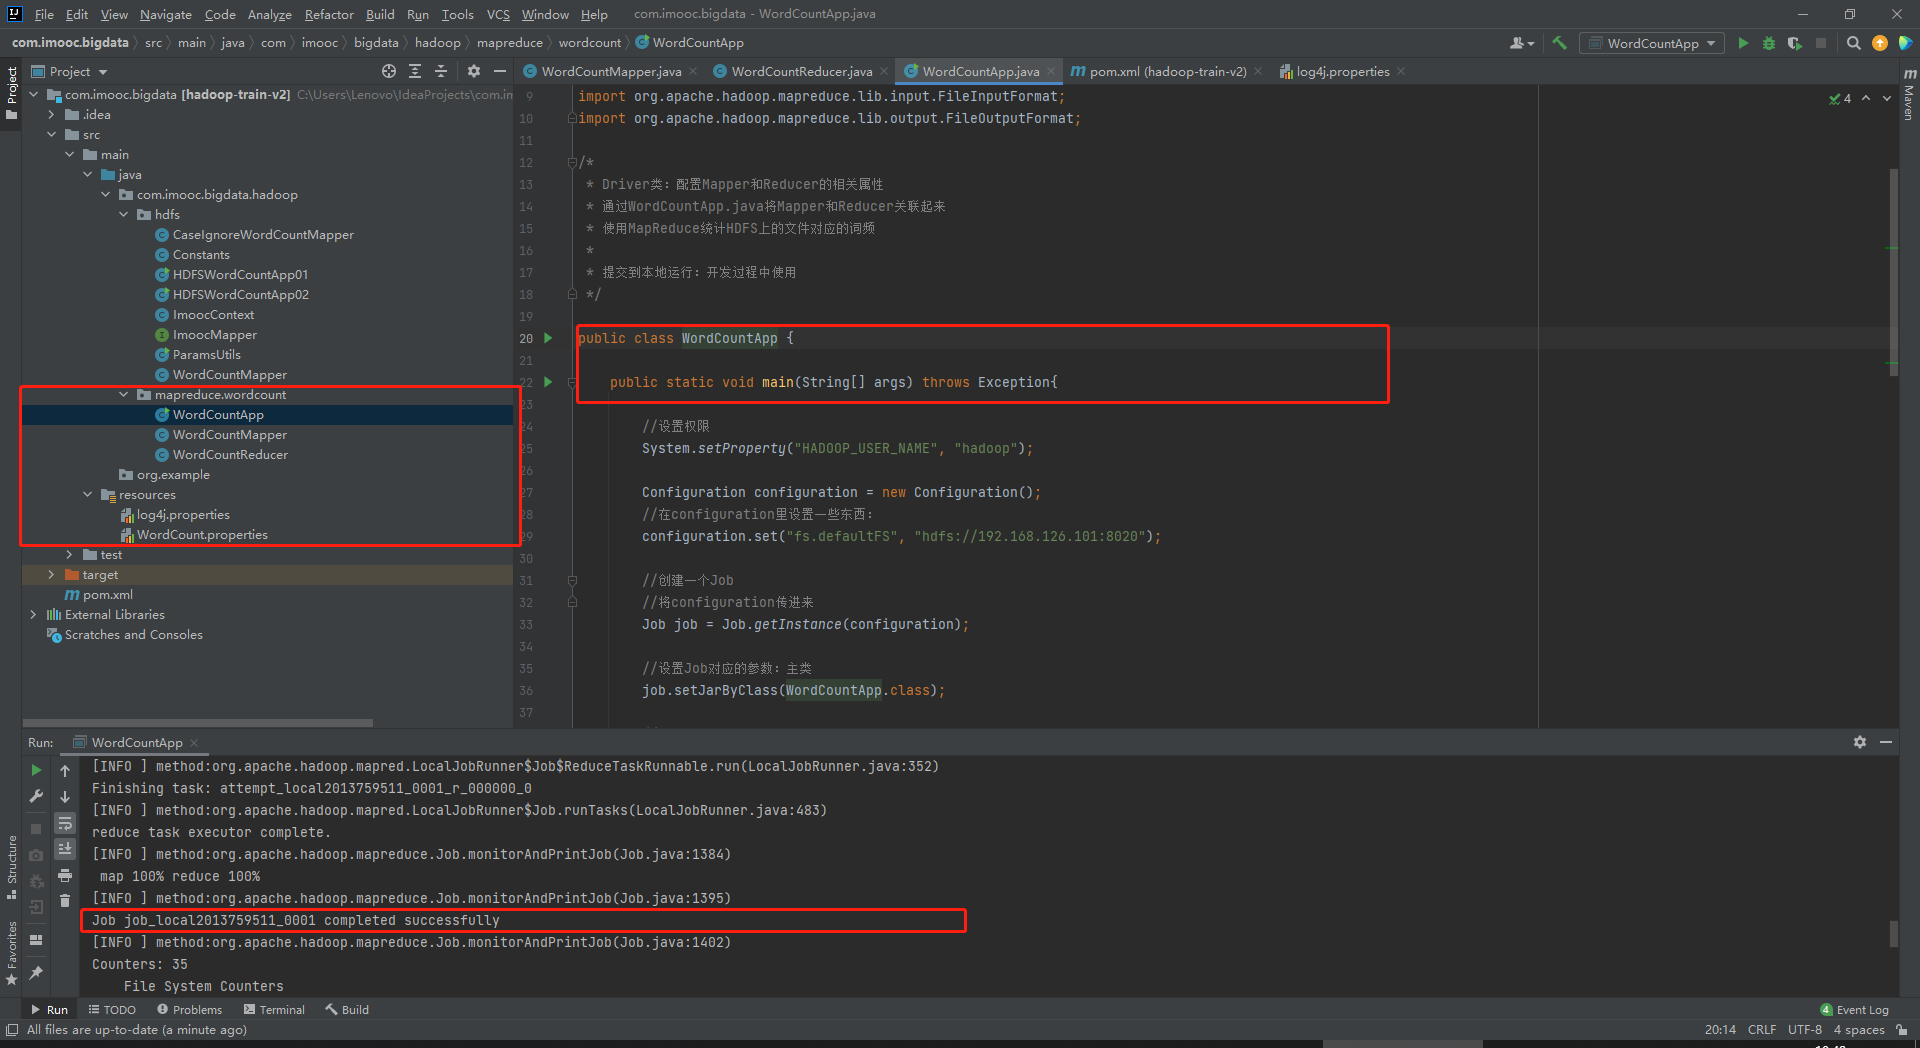Click the orange update arrow icon

[1880, 43]
